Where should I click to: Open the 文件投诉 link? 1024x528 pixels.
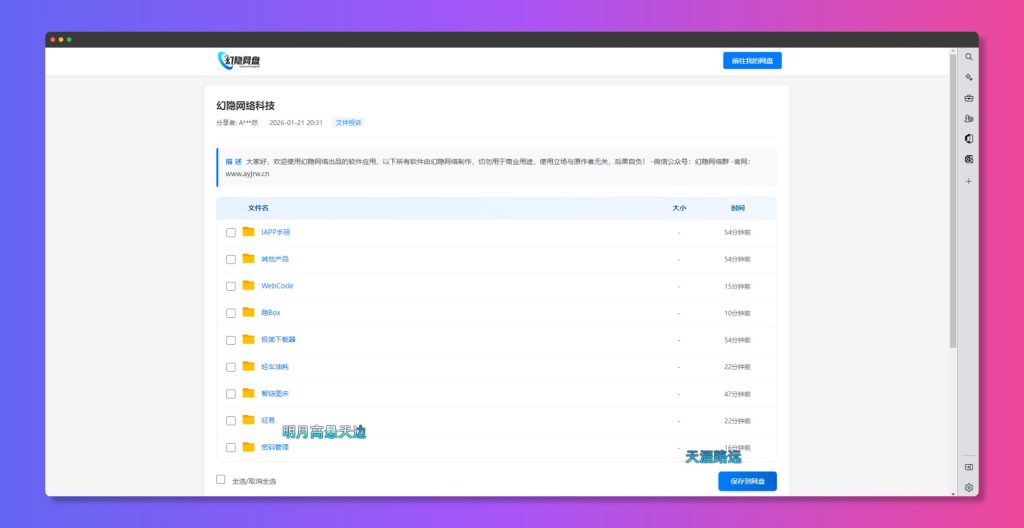coord(348,123)
